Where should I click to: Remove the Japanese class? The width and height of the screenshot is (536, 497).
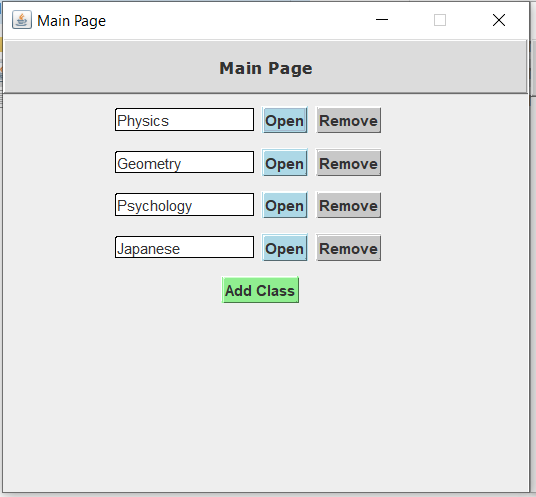click(348, 248)
